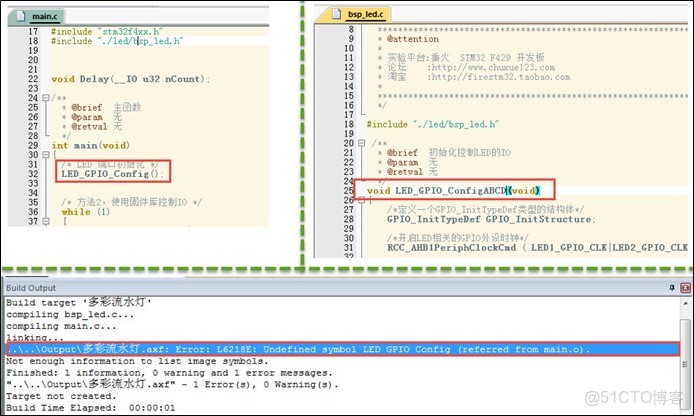Click the stm32f4xx.h include line in main.c
The width and height of the screenshot is (694, 416).
coord(107,31)
